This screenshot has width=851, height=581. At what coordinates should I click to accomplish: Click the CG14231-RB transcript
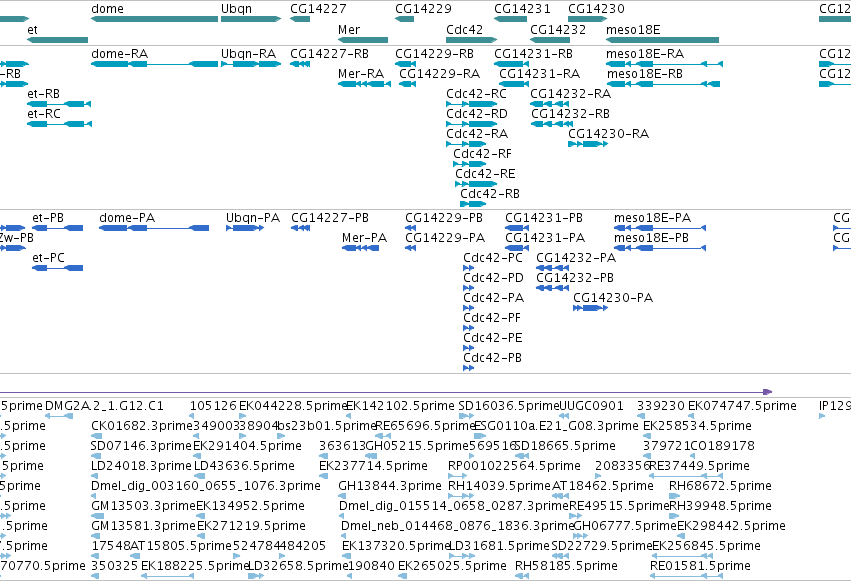(x=511, y=64)
